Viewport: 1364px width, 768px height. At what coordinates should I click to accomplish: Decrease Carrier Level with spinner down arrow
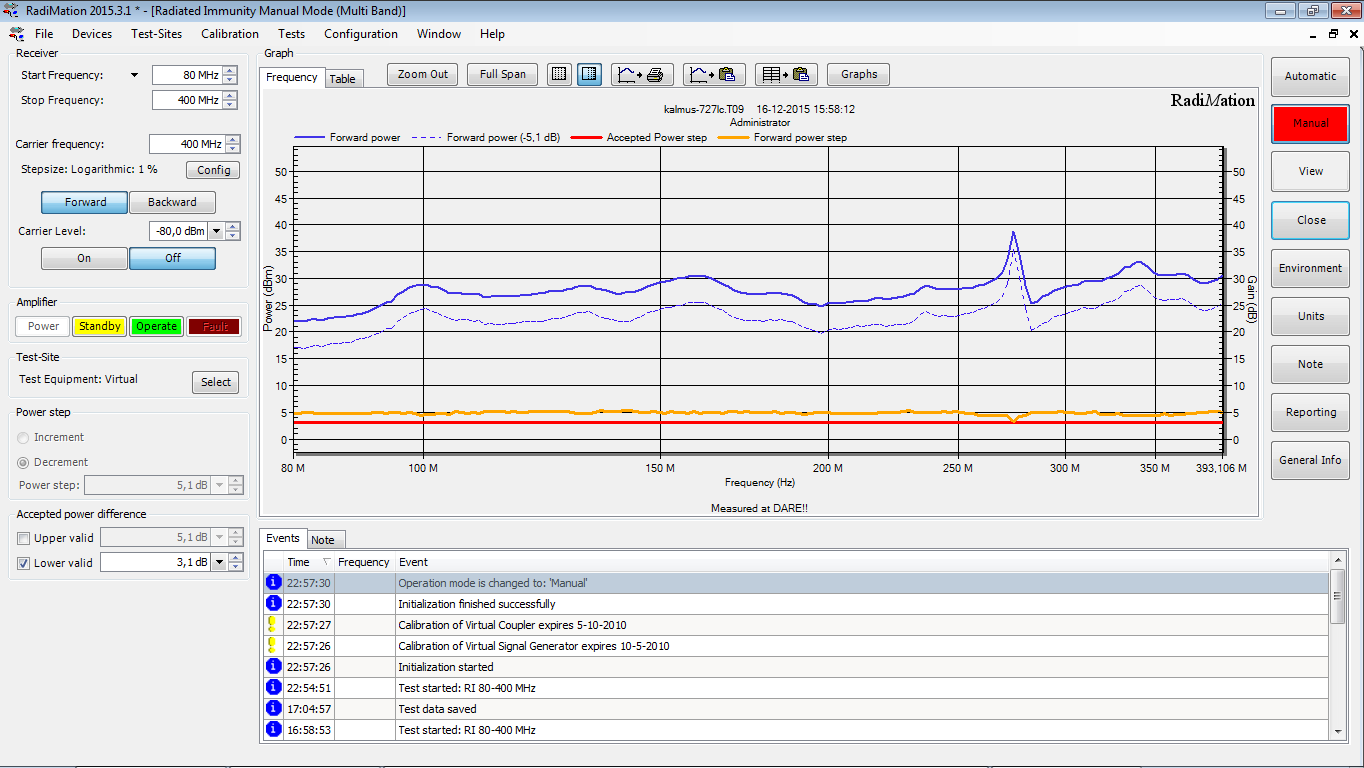(x=233, y=235)
